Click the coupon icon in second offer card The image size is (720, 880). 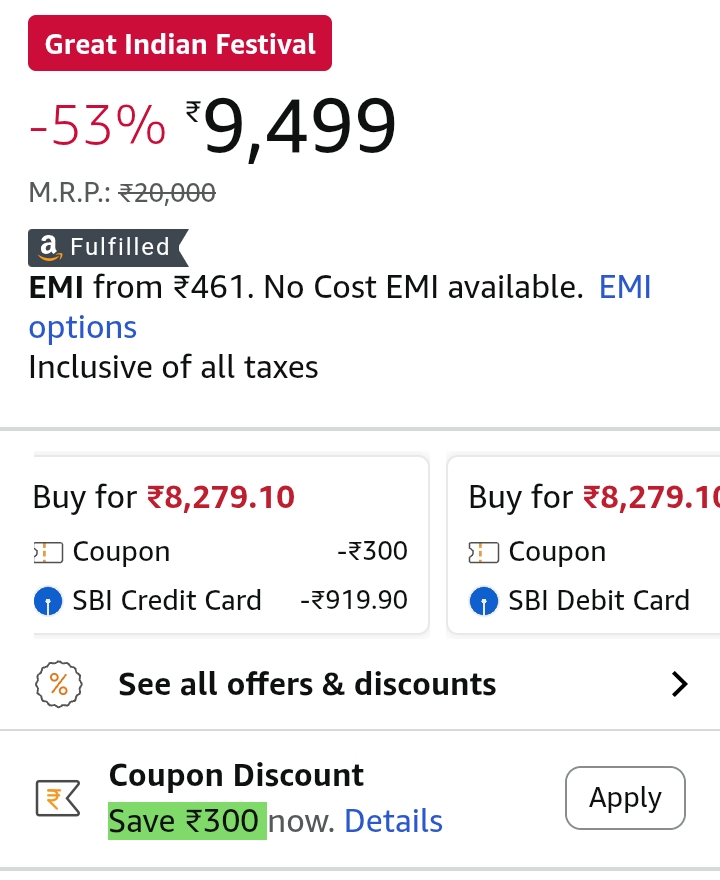pos(484,552)
